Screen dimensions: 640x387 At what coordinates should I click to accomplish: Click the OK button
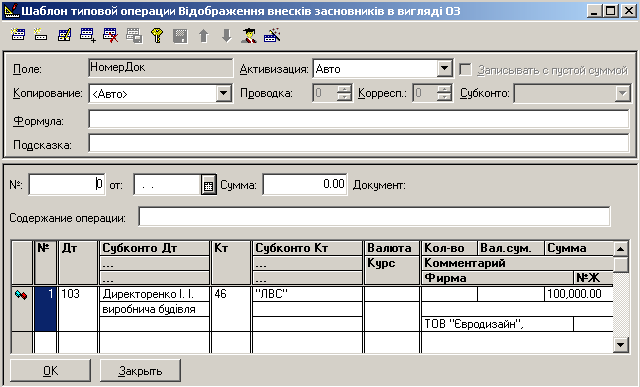tap(51, 371)
